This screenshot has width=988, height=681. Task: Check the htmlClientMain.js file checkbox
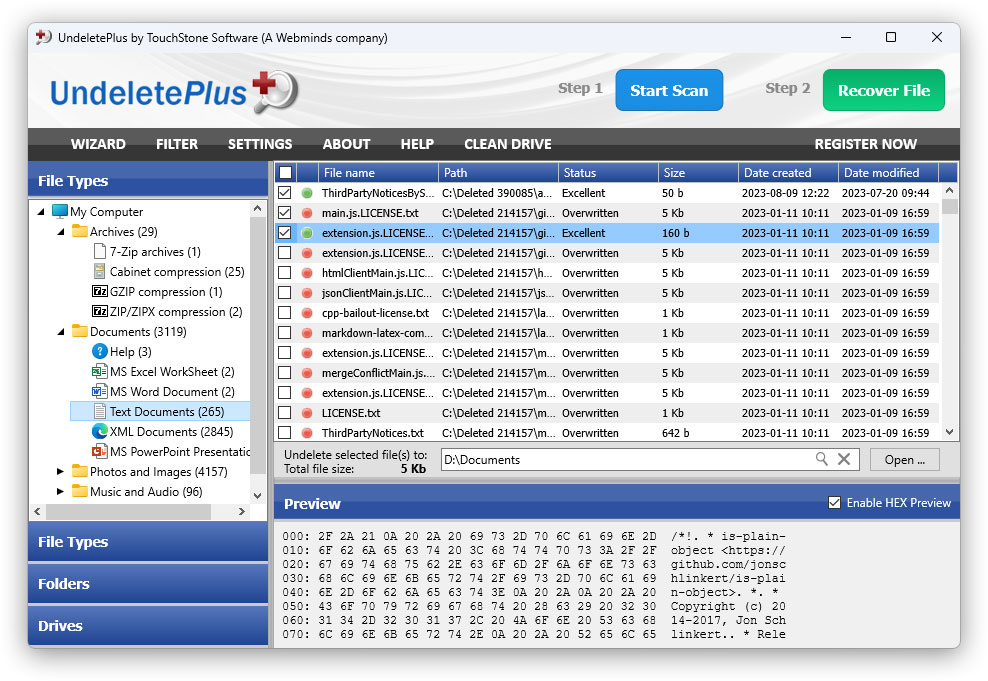coord(285,273)
